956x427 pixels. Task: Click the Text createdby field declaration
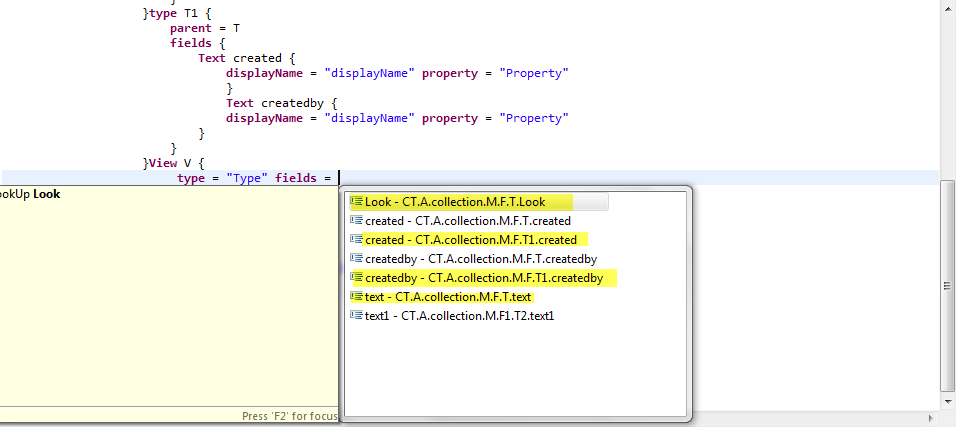pos(281,103)
